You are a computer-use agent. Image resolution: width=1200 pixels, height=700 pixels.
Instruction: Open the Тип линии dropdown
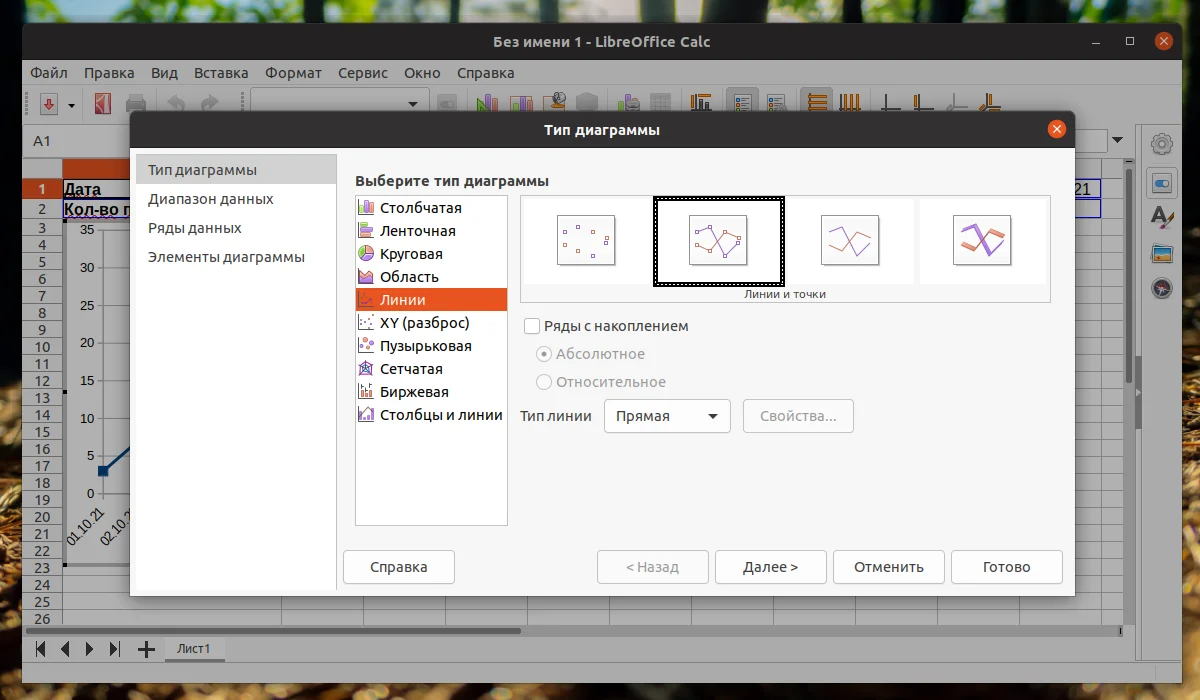click(666, 416)
